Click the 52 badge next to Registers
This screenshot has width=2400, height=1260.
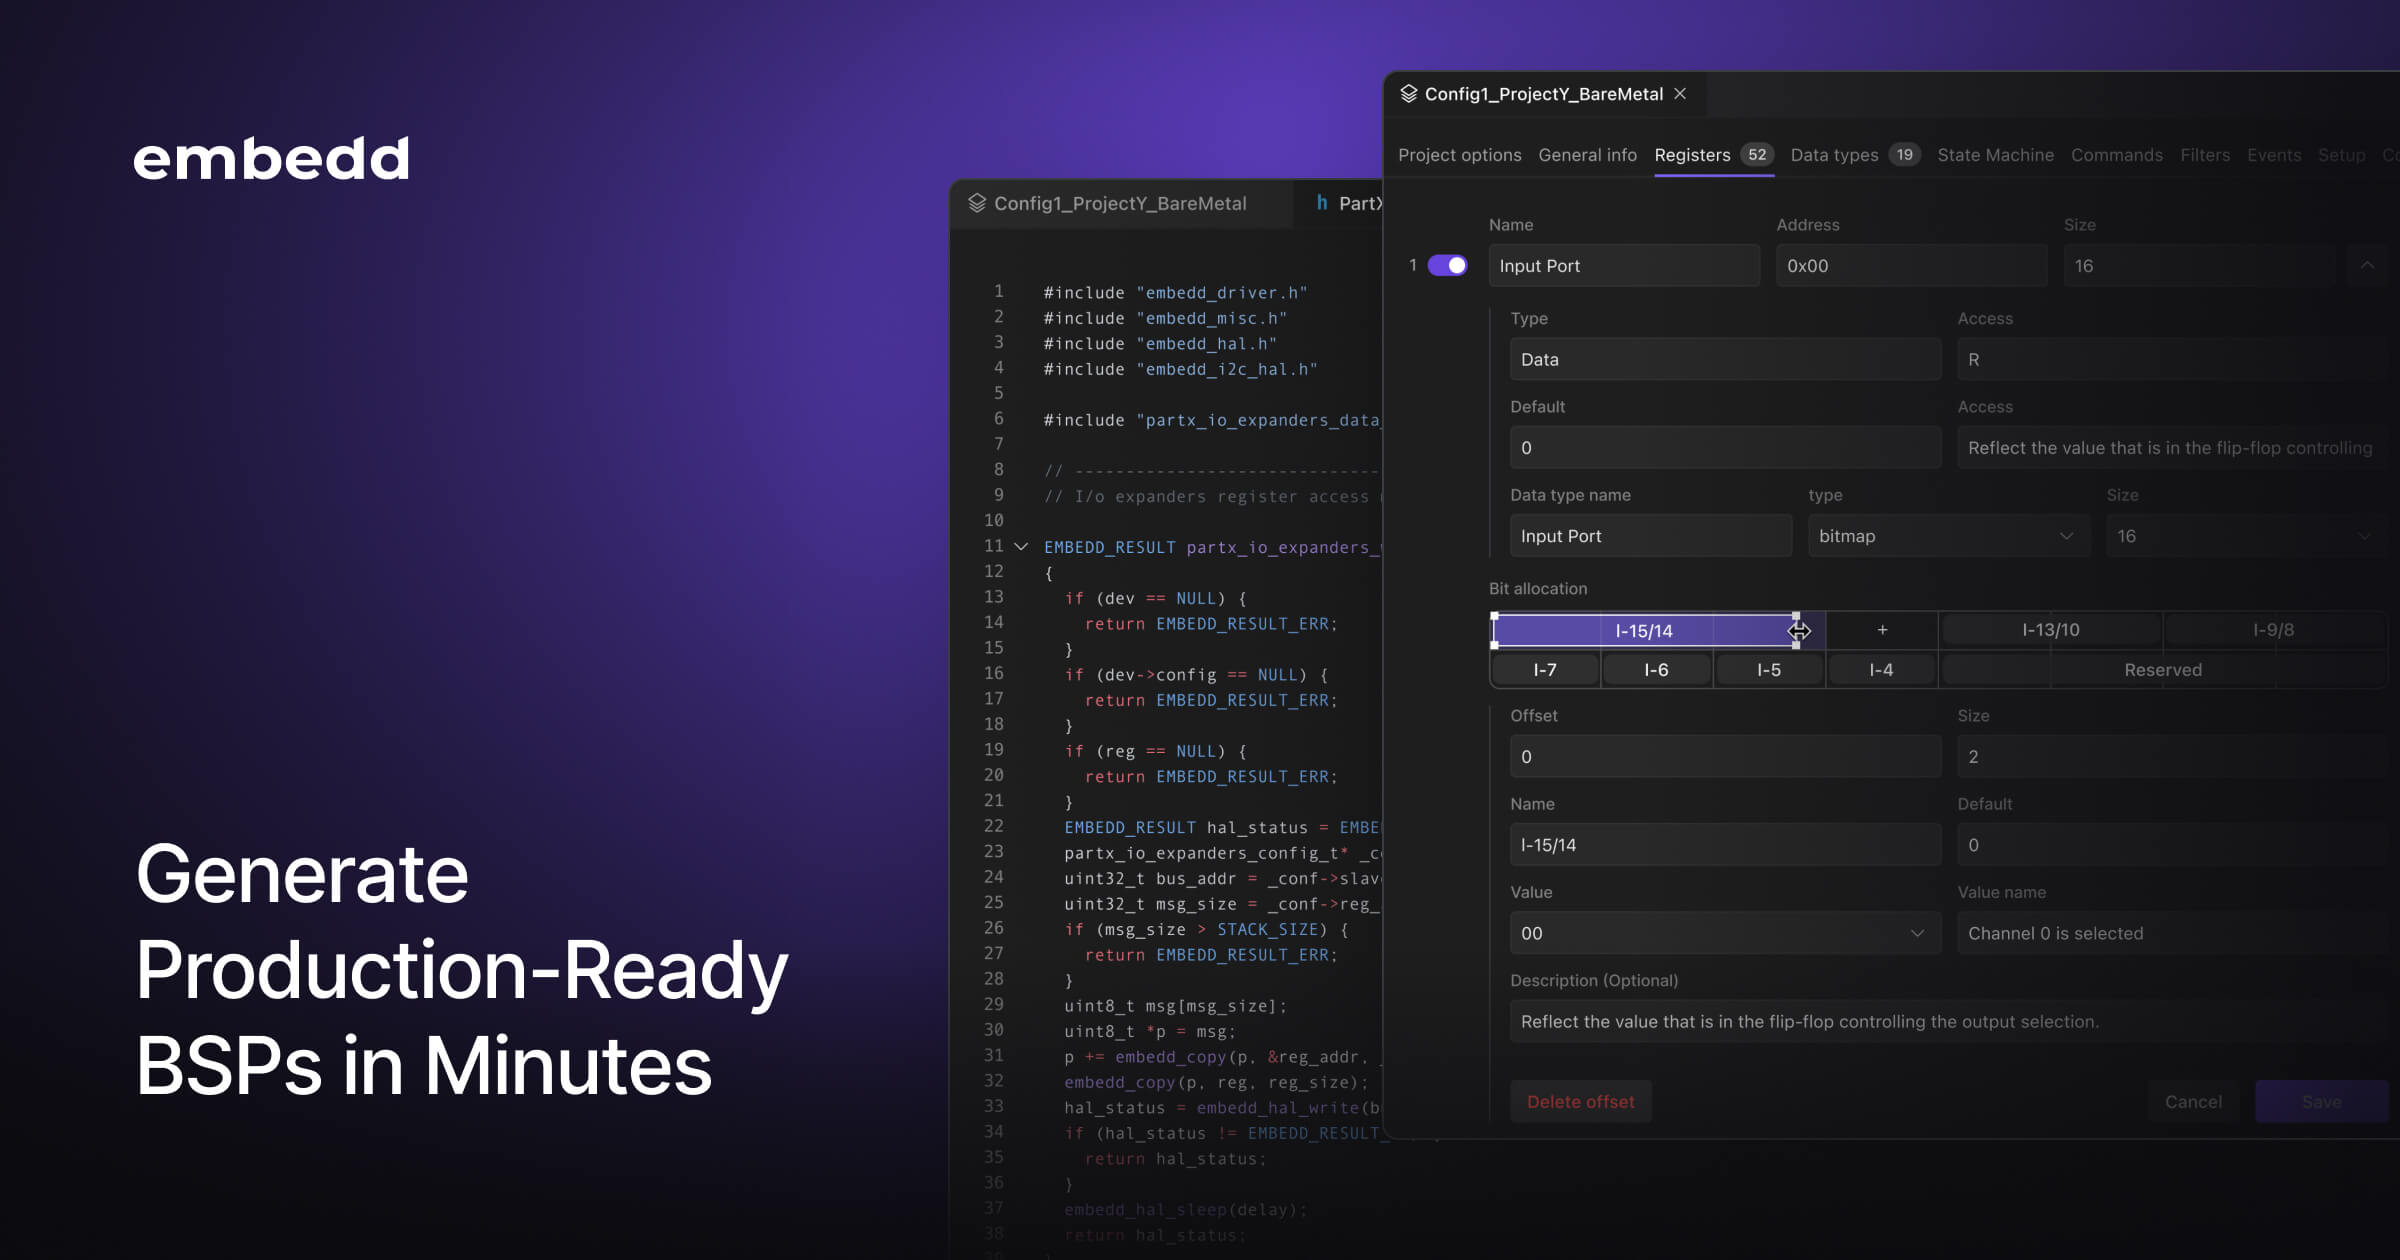click(x=1756, y=155)
